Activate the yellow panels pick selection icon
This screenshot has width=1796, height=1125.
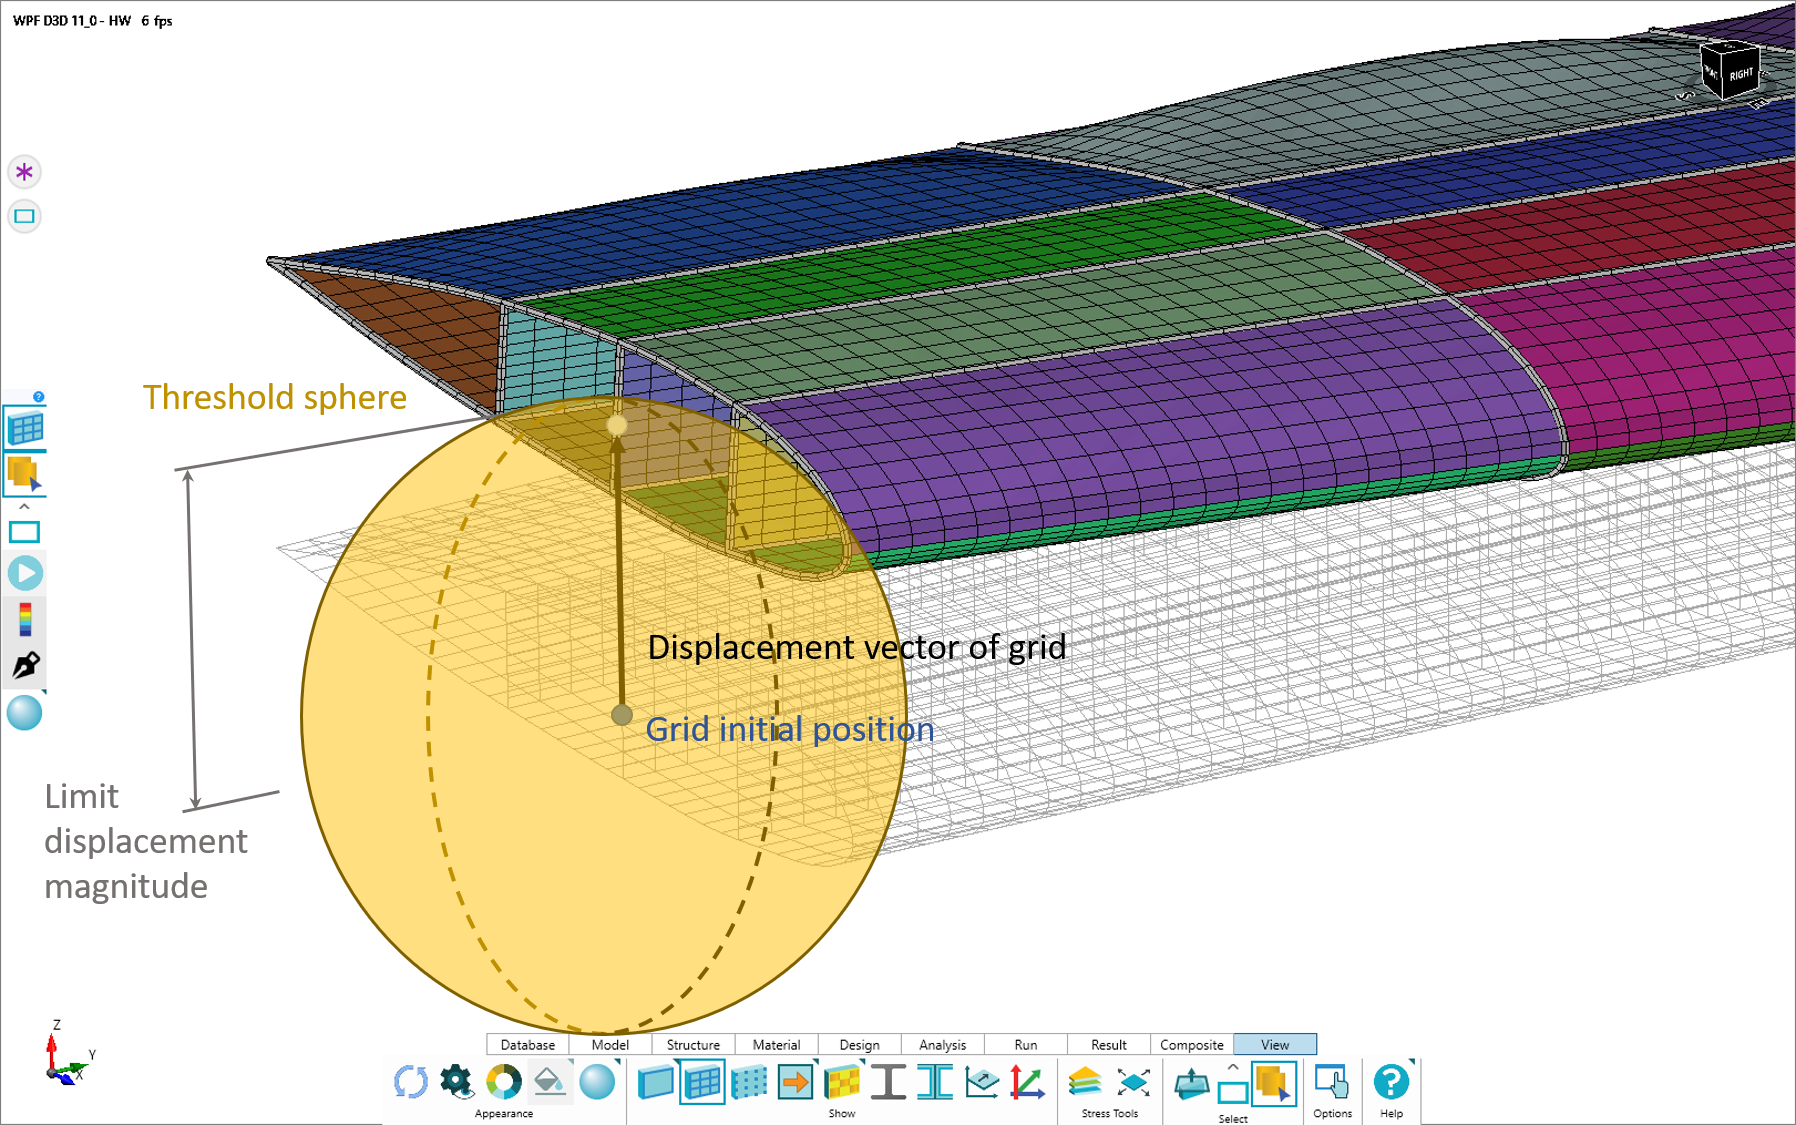click(1274, 1084)
